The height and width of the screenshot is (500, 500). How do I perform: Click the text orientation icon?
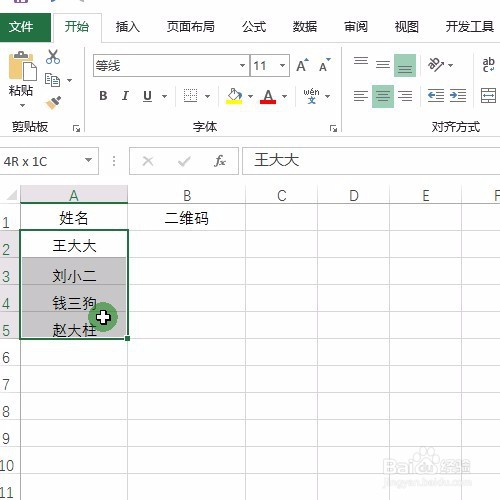click(436, 65)
